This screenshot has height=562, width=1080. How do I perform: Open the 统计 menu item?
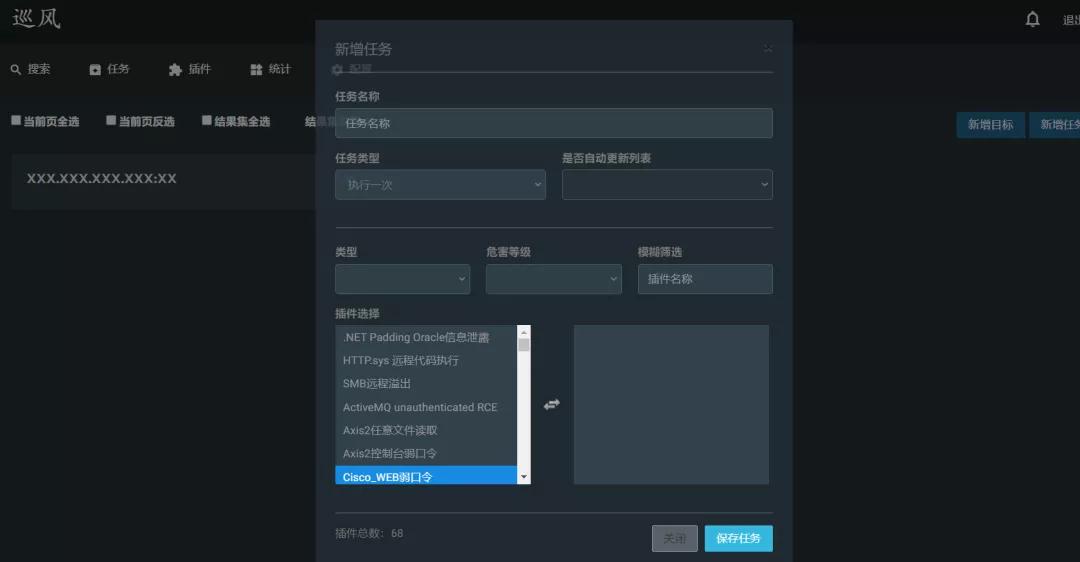click(279, 69)
